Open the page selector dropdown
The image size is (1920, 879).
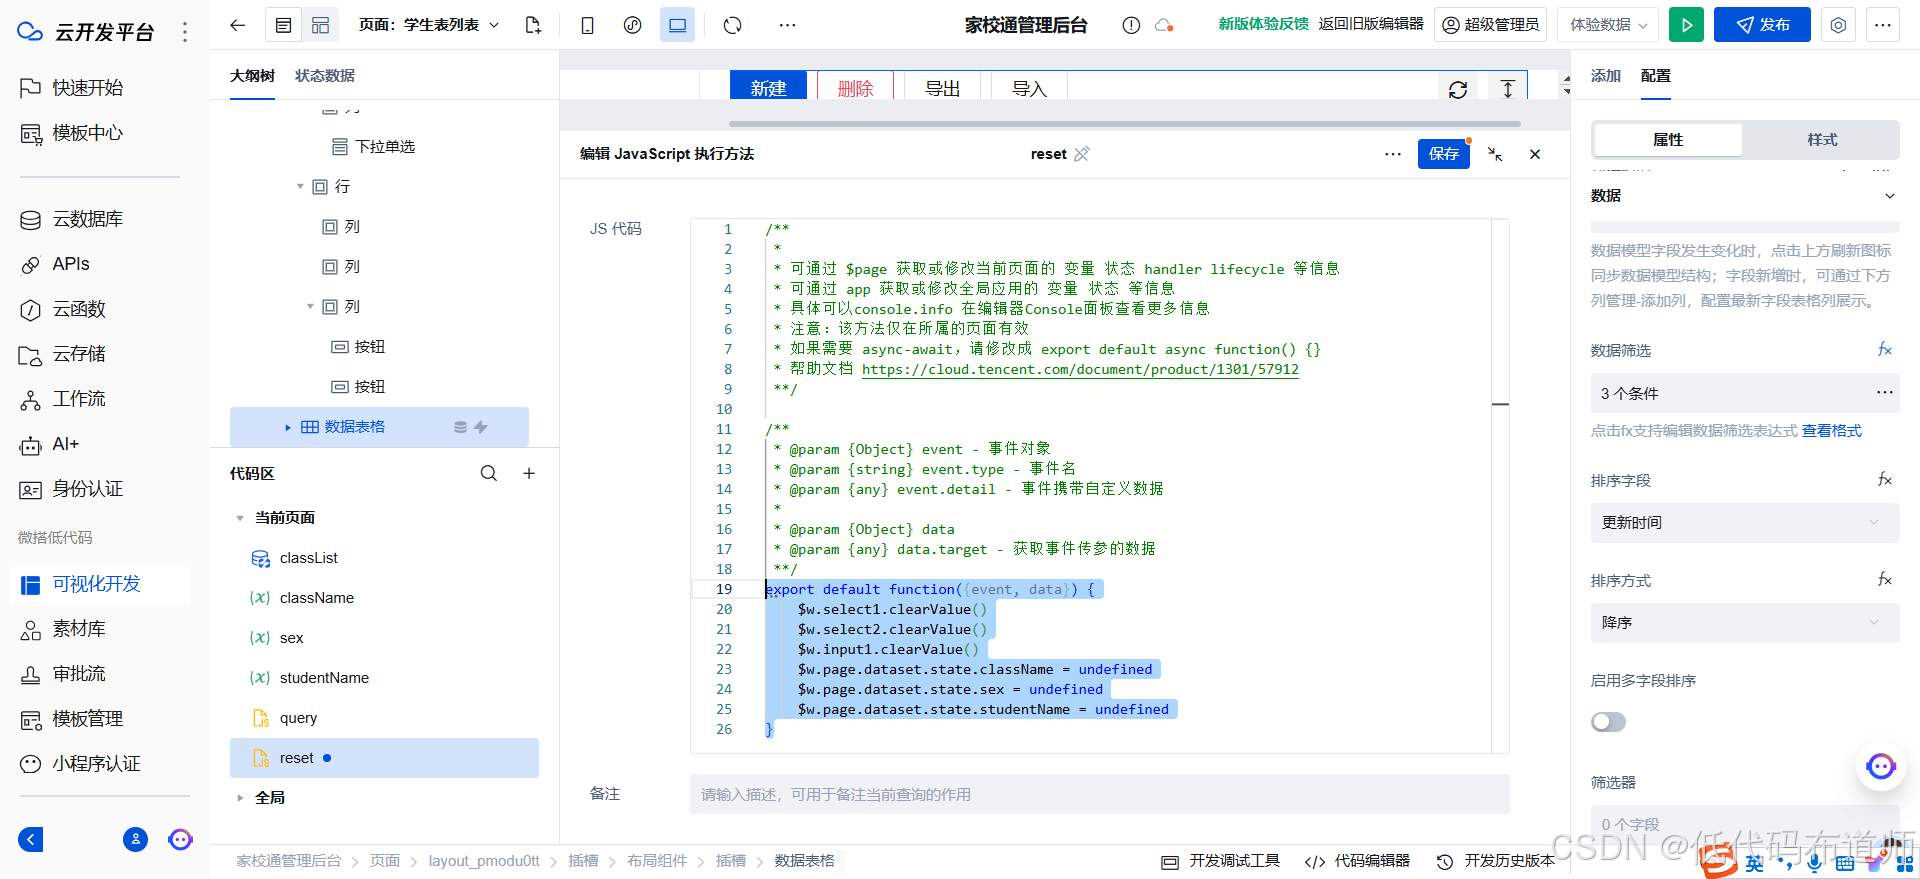click(429, 25)
